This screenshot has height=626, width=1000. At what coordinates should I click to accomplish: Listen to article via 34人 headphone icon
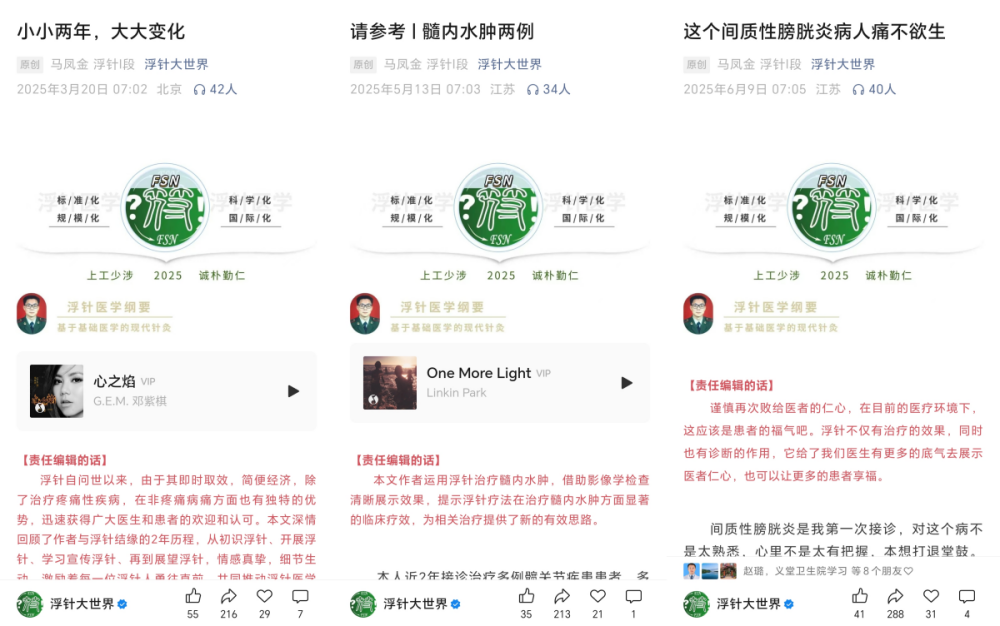pyautogui.click(x=548, y=89)
